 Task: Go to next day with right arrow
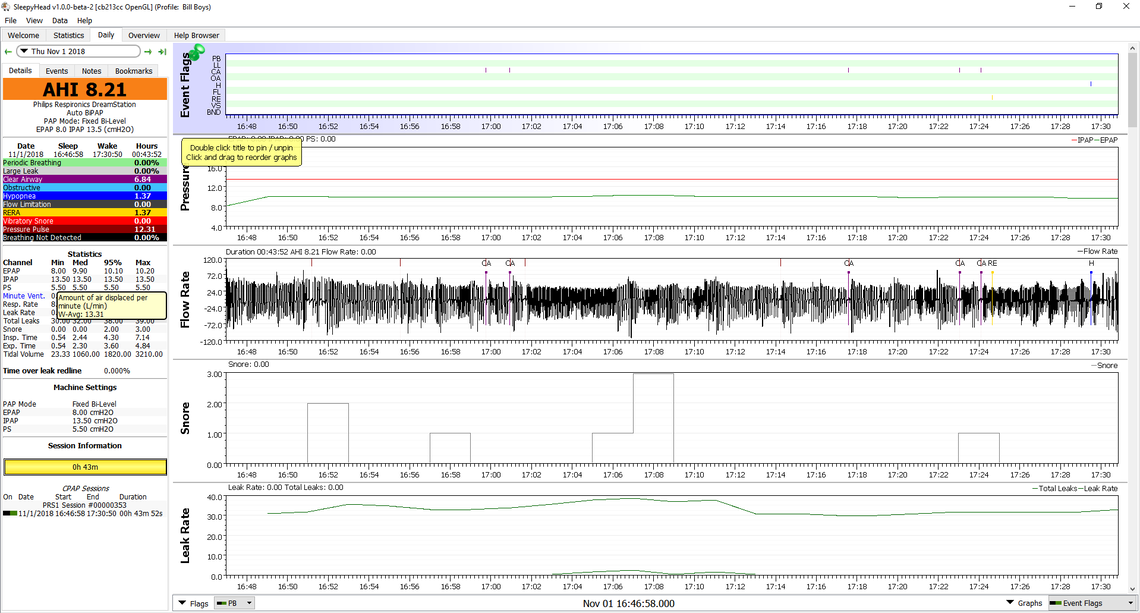pos(148,52)
